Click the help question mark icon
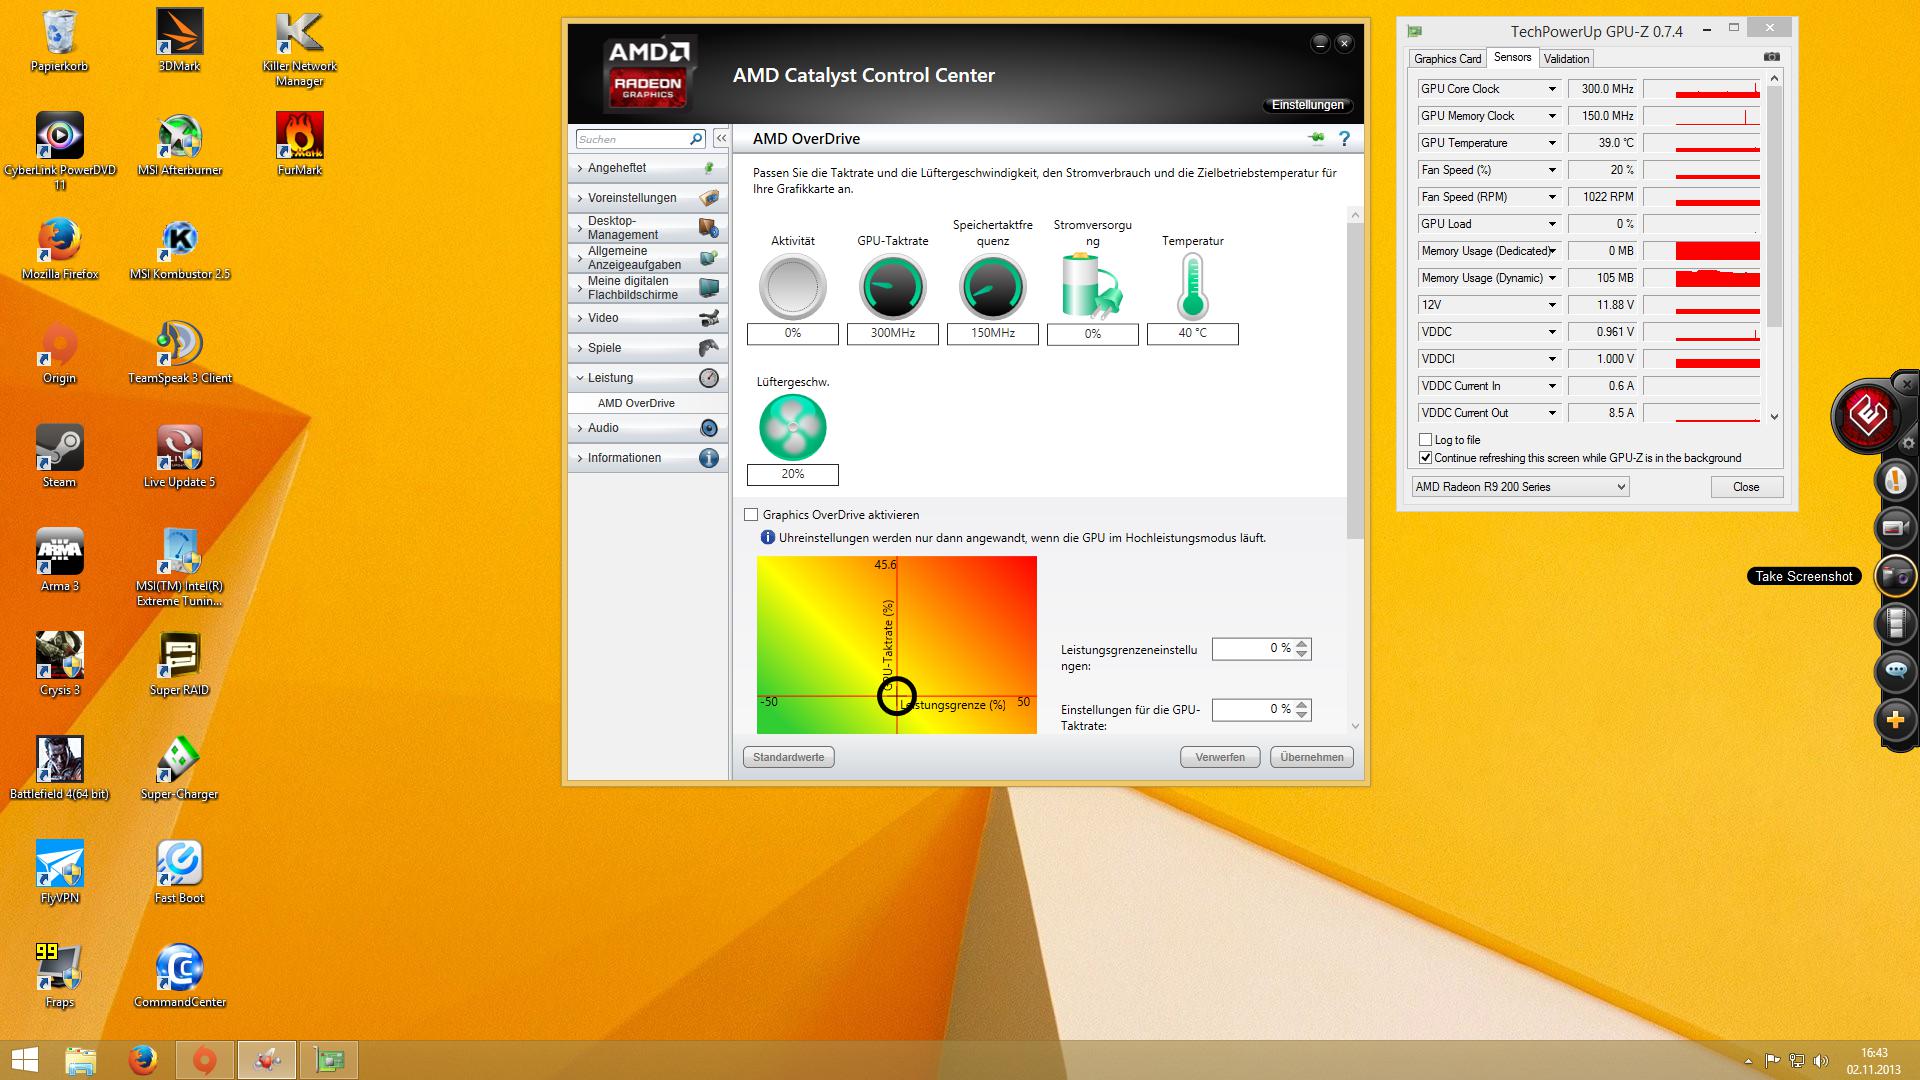The width and height of the screenshot is (1920, 1080). click(x=1344, y=139)
